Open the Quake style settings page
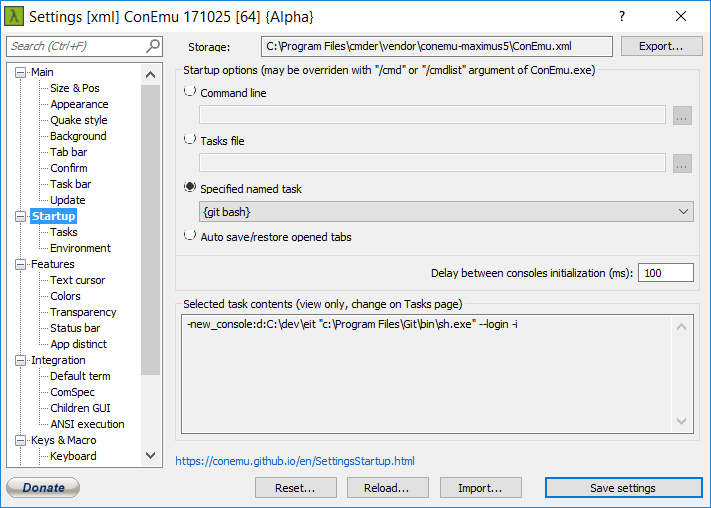The width and height of the screenshot is (711, 508). tap(79, 120)
